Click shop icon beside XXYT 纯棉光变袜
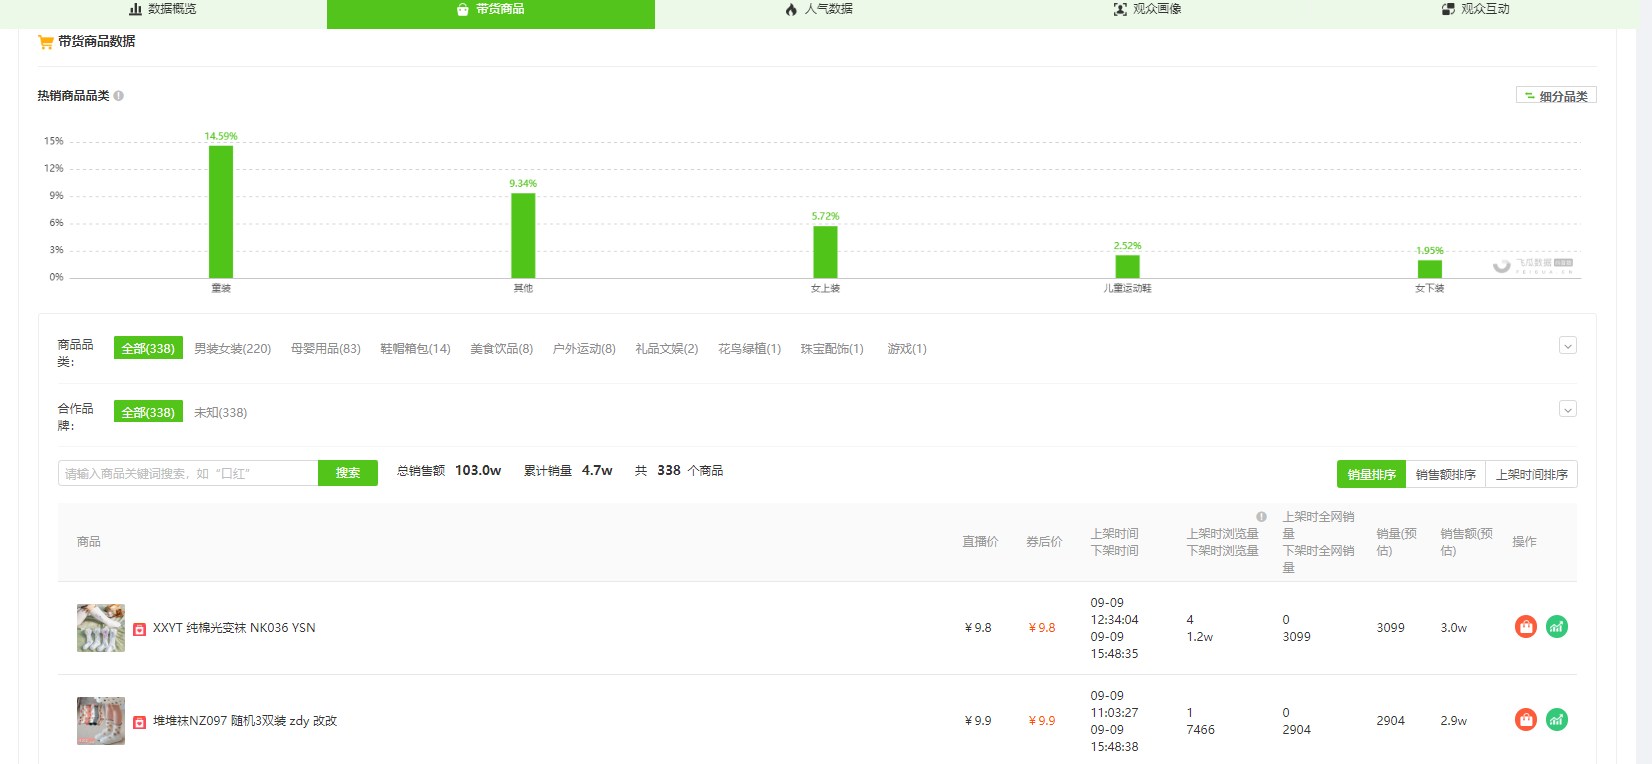 coord(140,629)
